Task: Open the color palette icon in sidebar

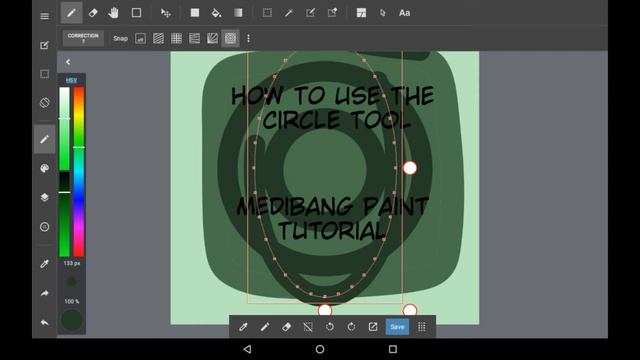Action: [x=44, y=168]
